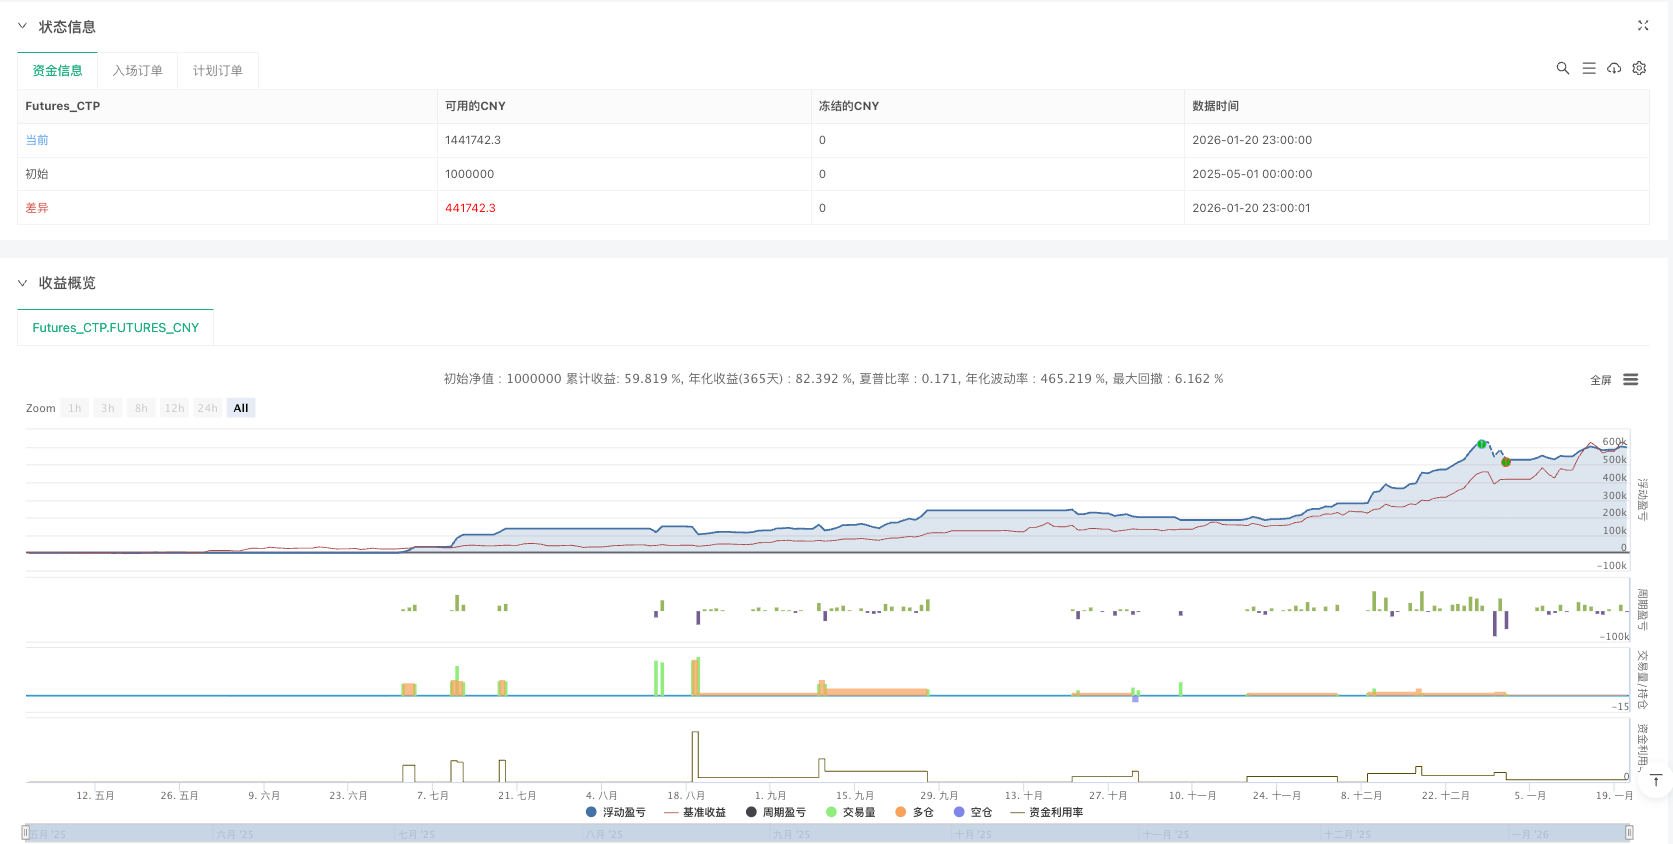This screenshot has height=844, width=1673.
Task: Collapse the 状态信息 section
Action: 22,26
